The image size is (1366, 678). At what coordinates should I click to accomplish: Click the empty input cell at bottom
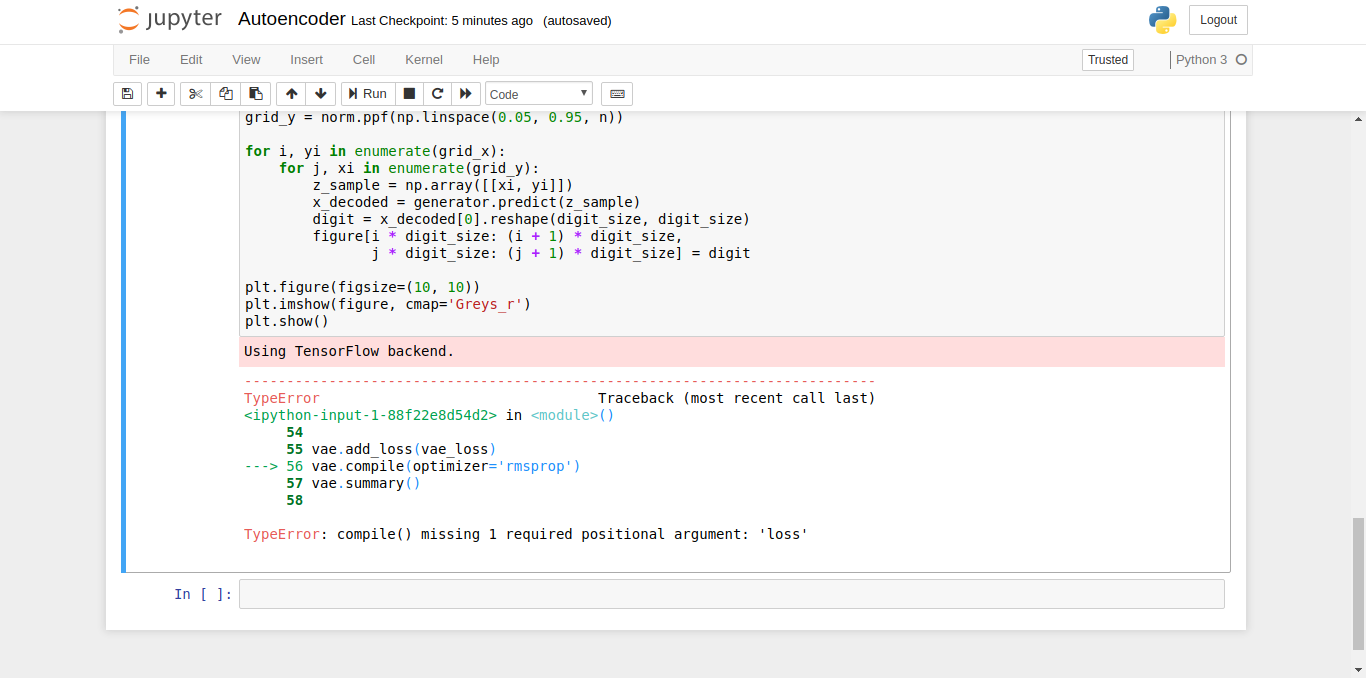731,593
